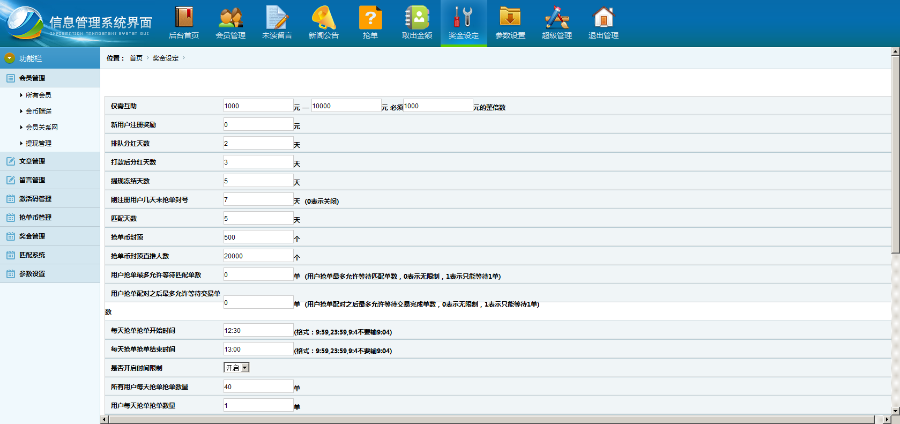The width and height of the screenshot is (900, 424).
Task: Collapse the 功能栏 sidebar header arrow
Action: (x=10, y=58)
